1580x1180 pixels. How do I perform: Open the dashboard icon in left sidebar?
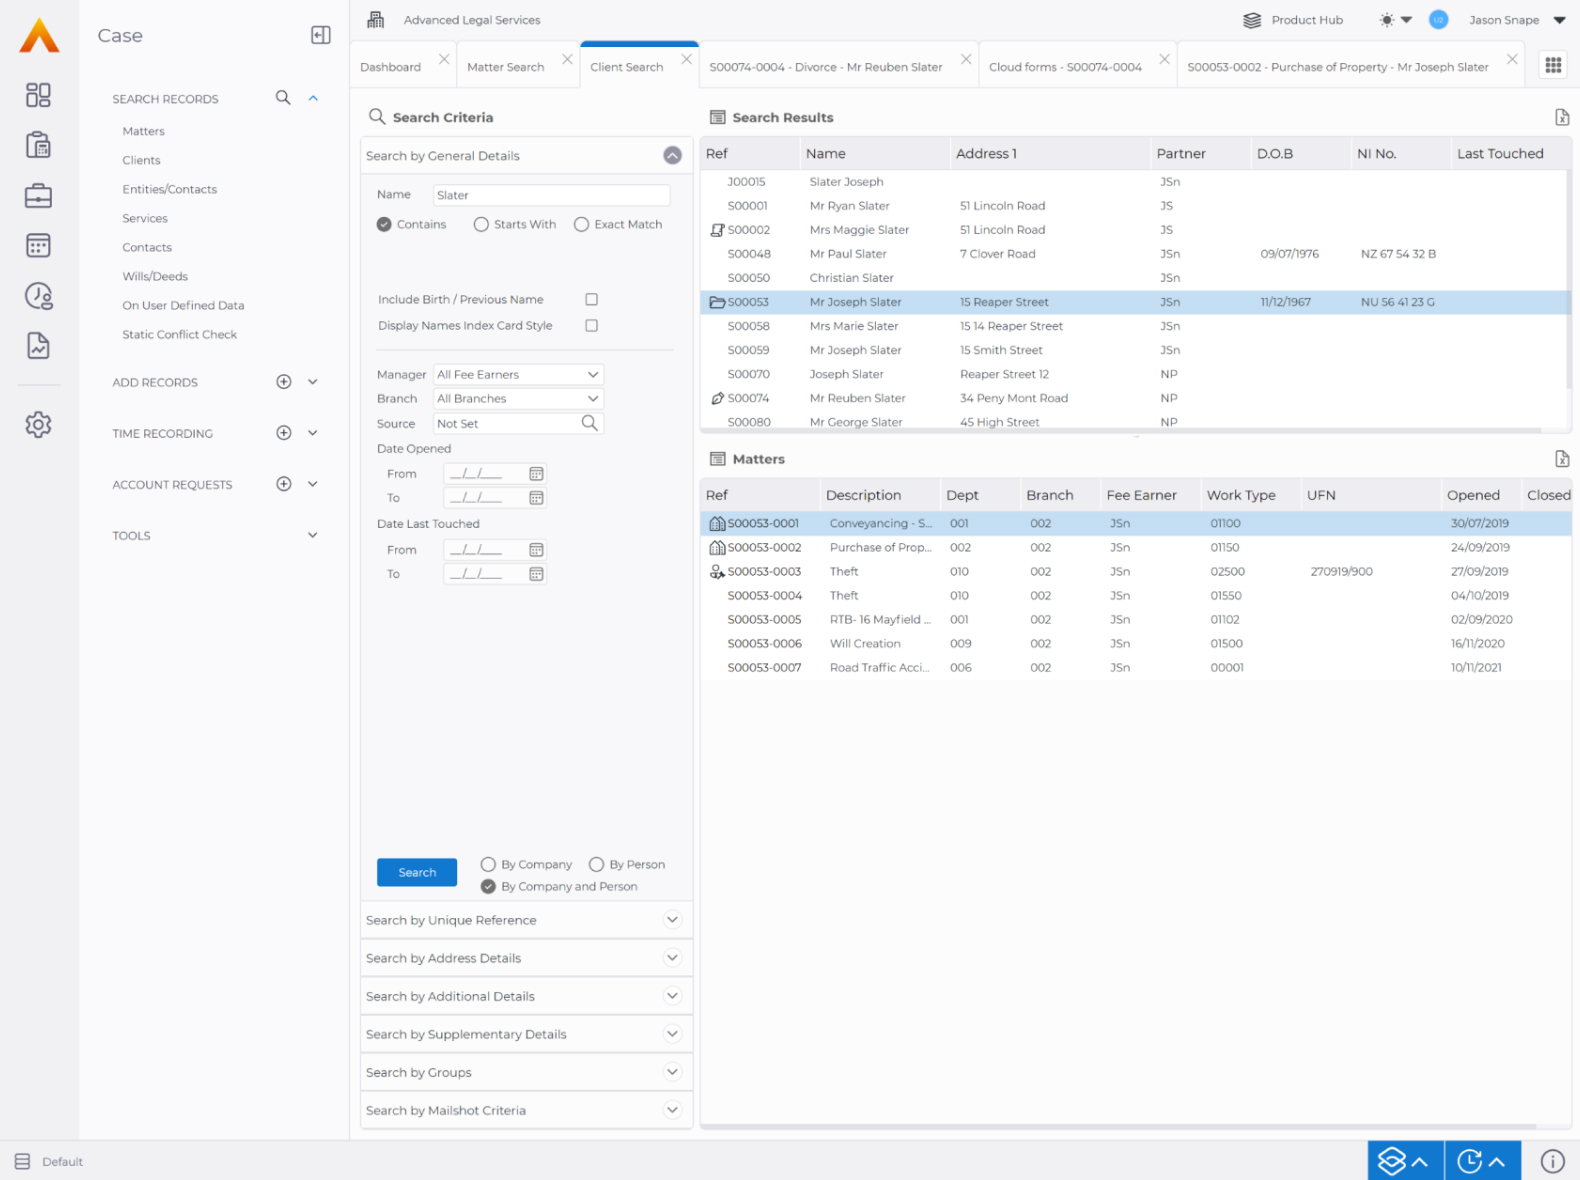(x=38, y=95)
